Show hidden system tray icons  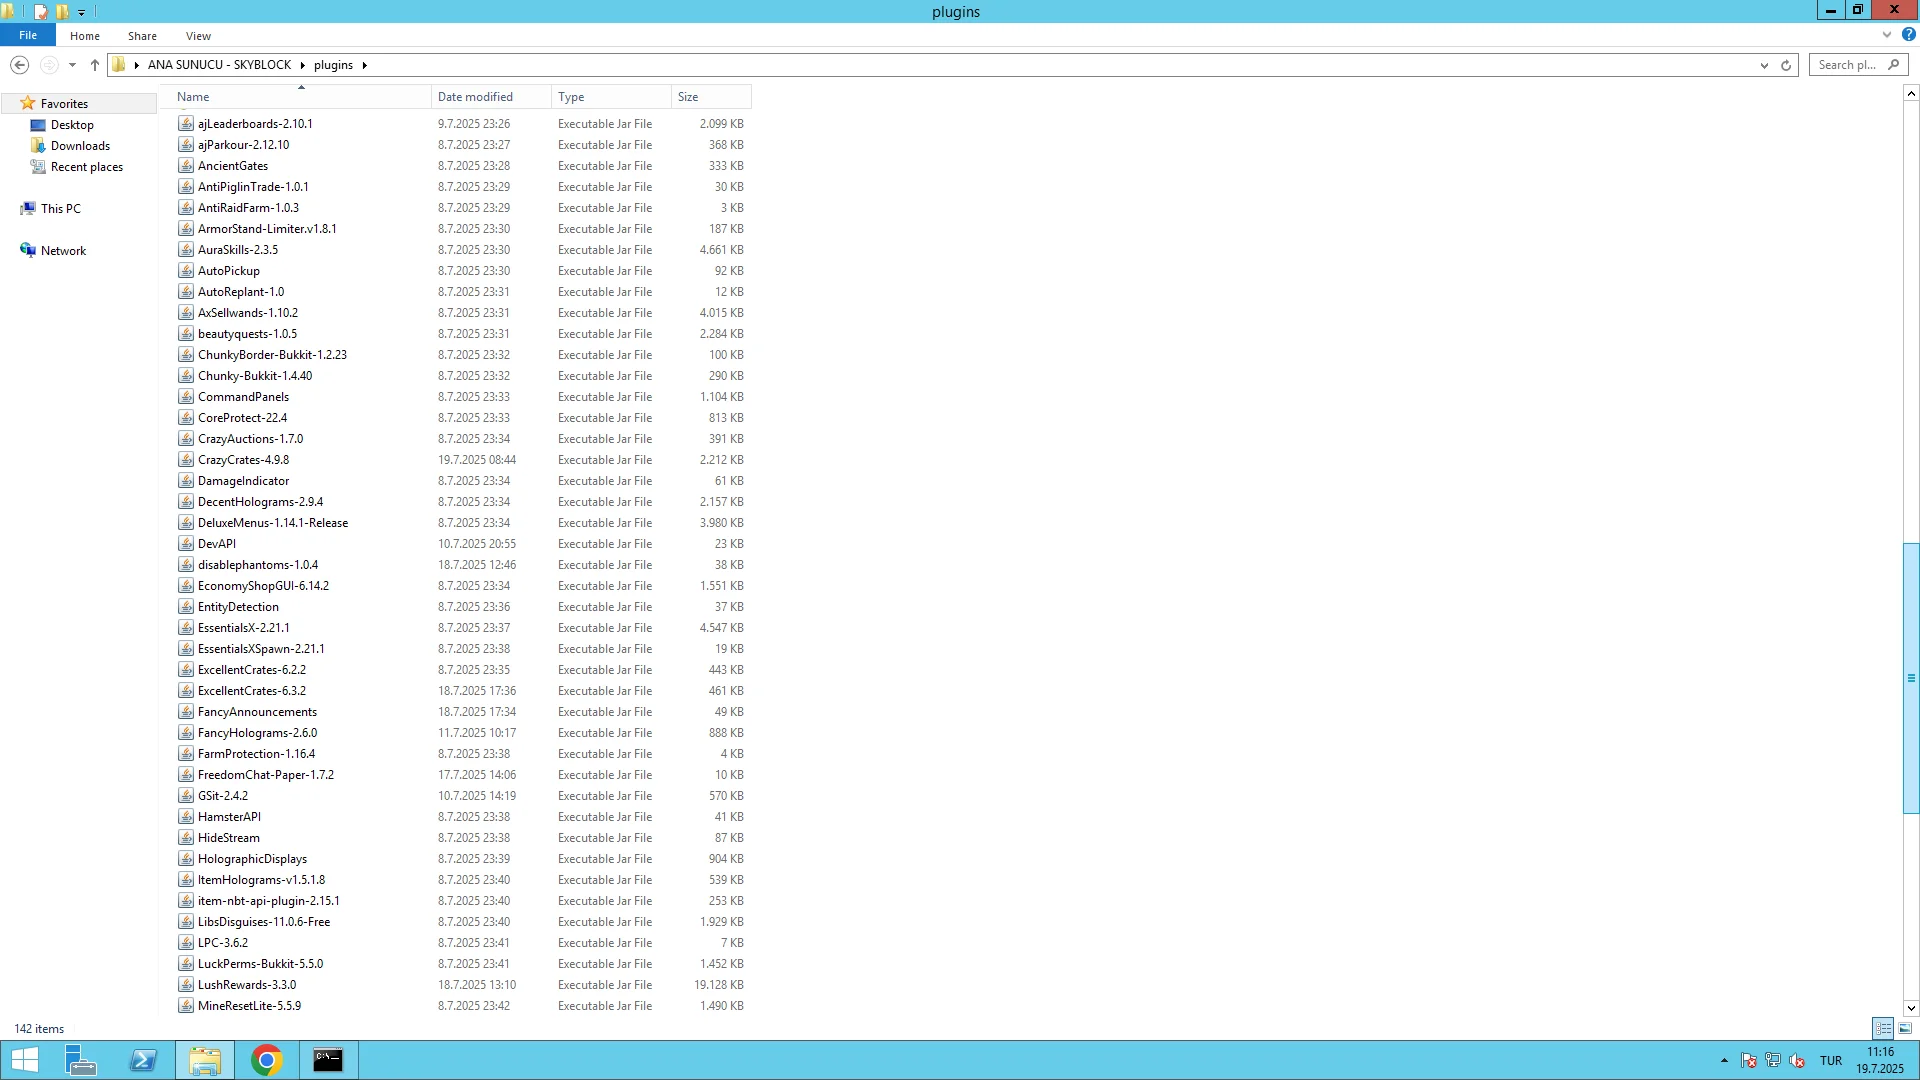point(1724,1060)
